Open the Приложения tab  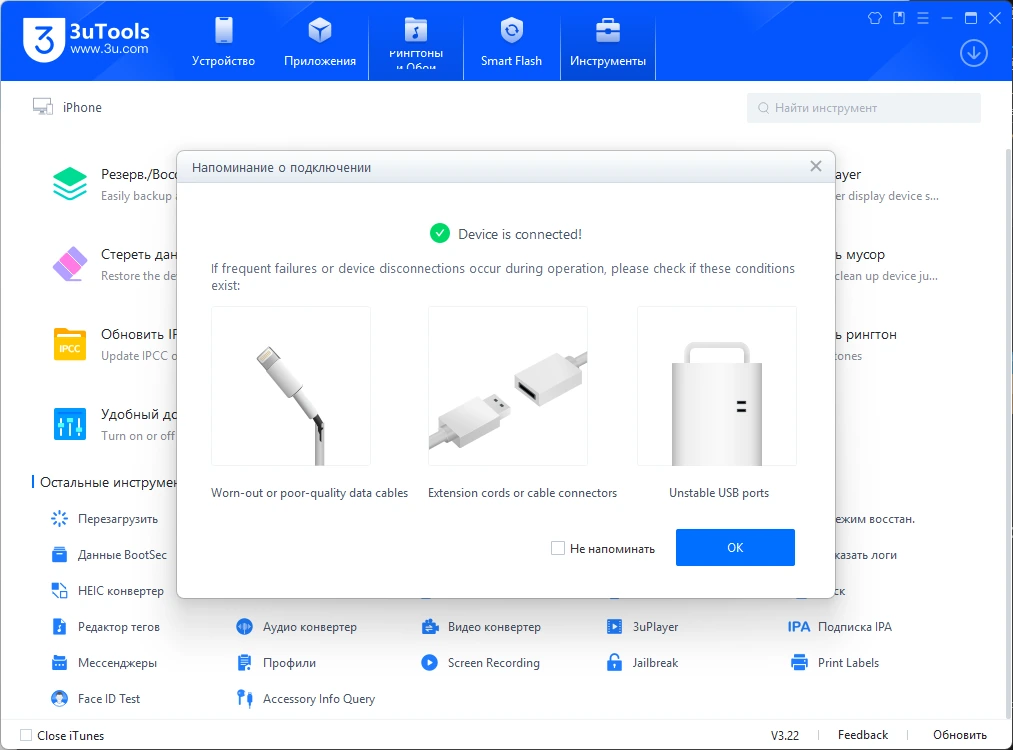tap(320, 41)
